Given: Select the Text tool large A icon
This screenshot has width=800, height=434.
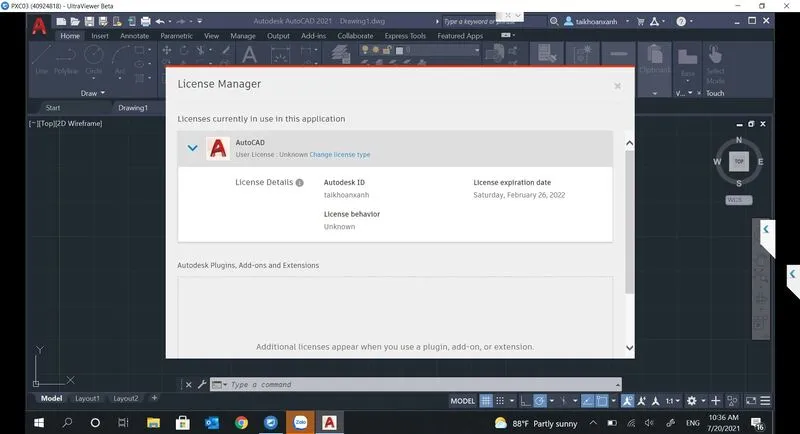Looking at the screenshot, I should (249, 54).
